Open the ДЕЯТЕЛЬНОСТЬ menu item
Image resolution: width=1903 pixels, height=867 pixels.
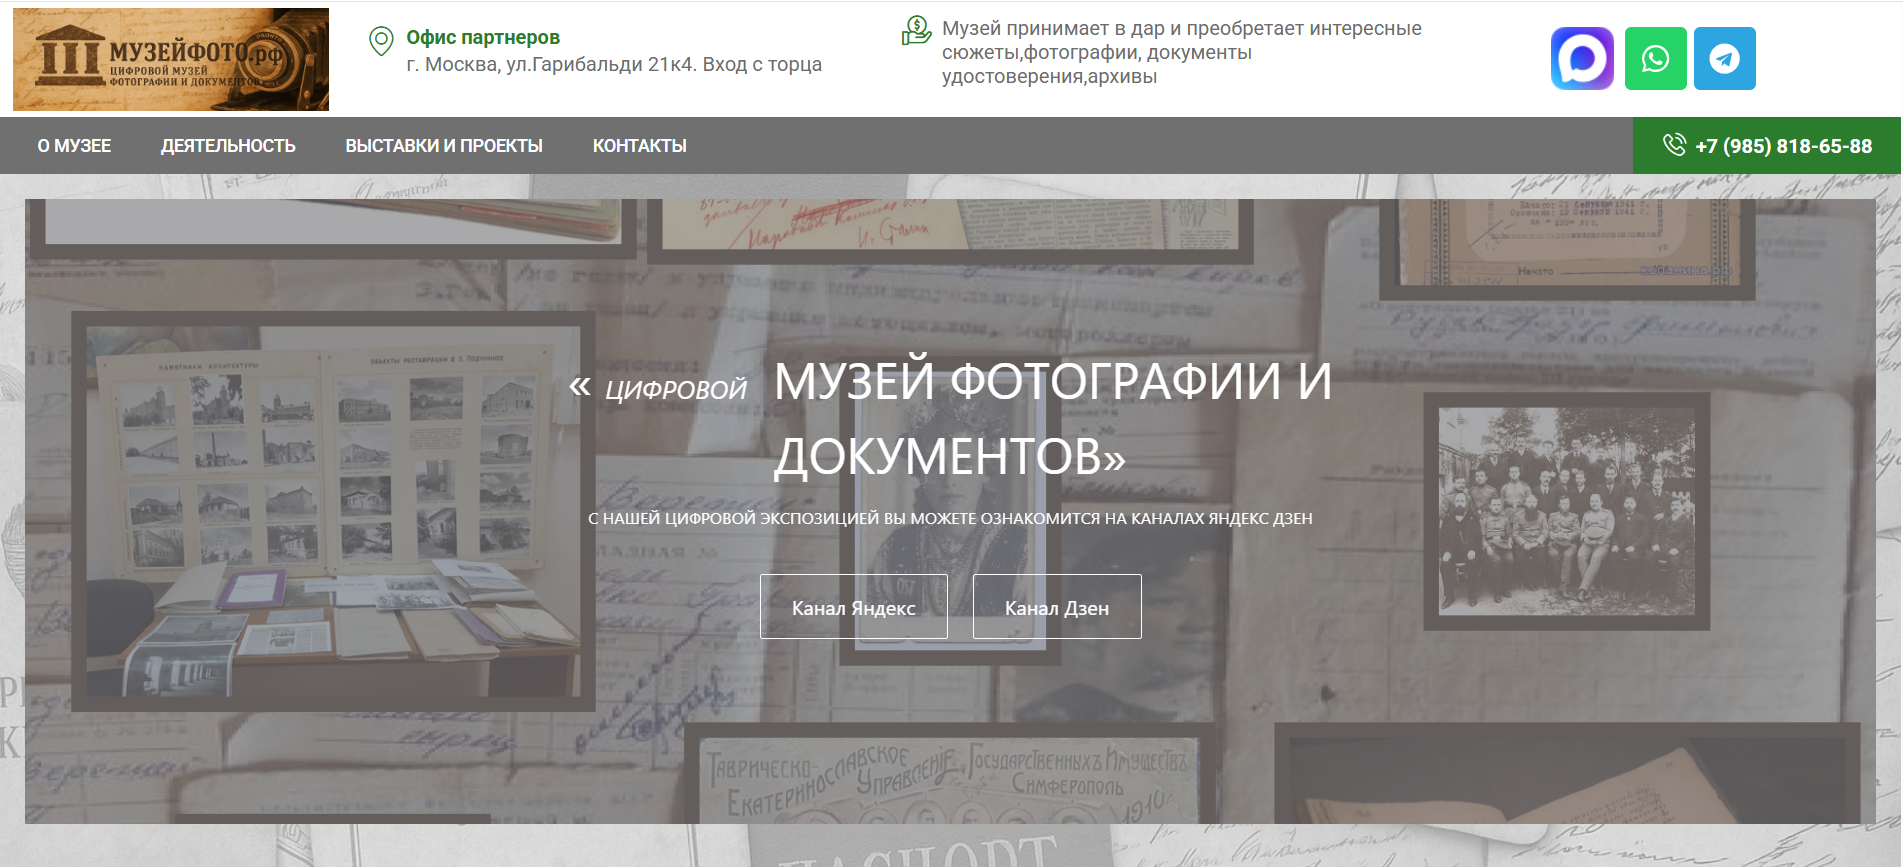click(228, 146)
